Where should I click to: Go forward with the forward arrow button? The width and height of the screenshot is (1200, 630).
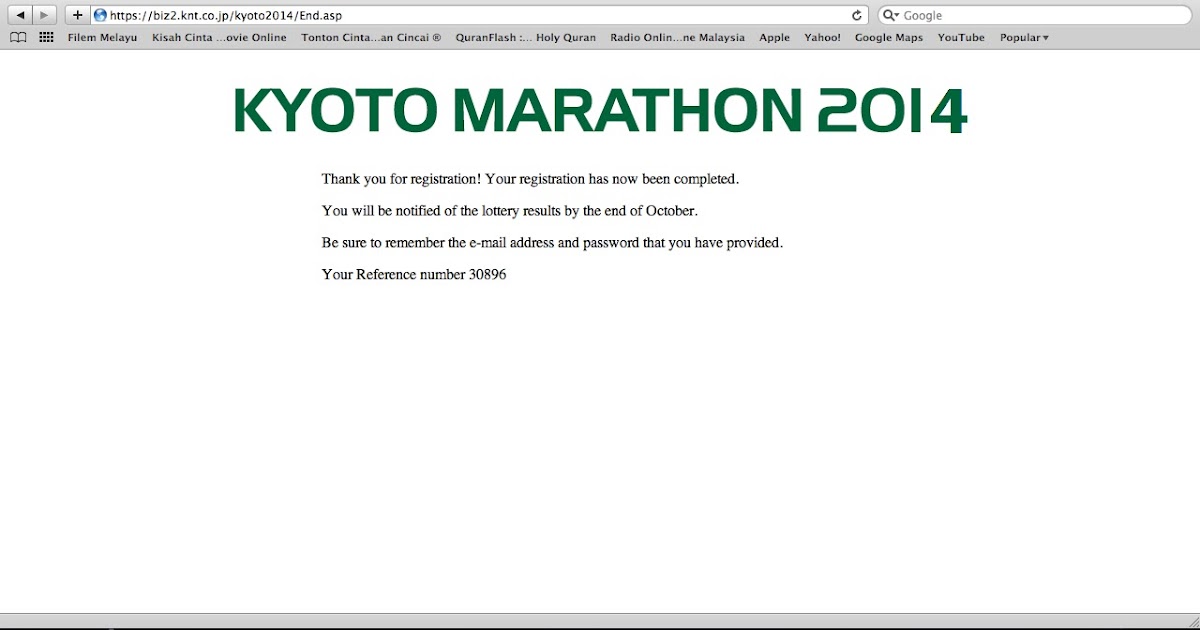[45, 15]
